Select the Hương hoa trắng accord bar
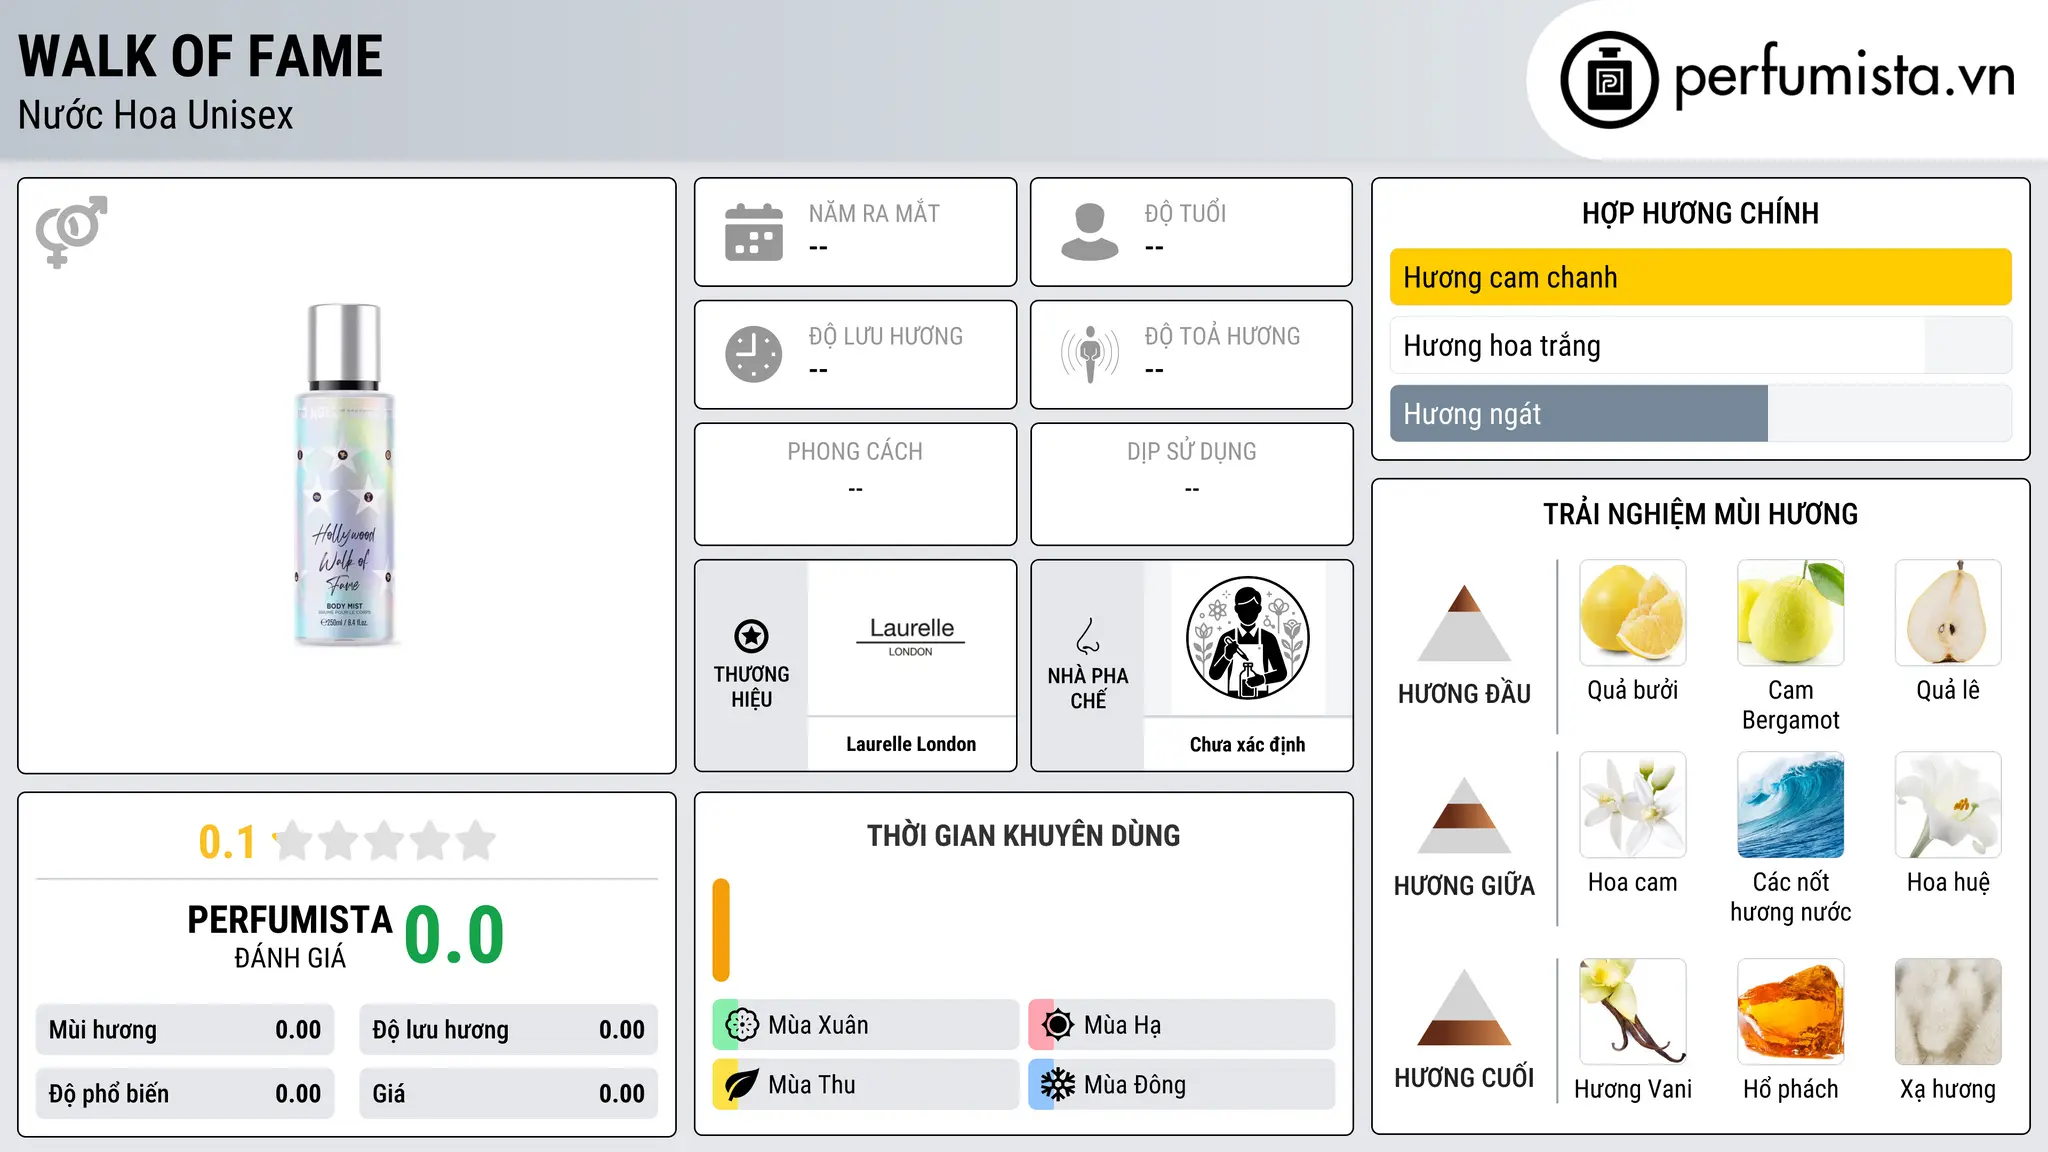This screenshot has height=1152, width=2048. point(1700,345)
